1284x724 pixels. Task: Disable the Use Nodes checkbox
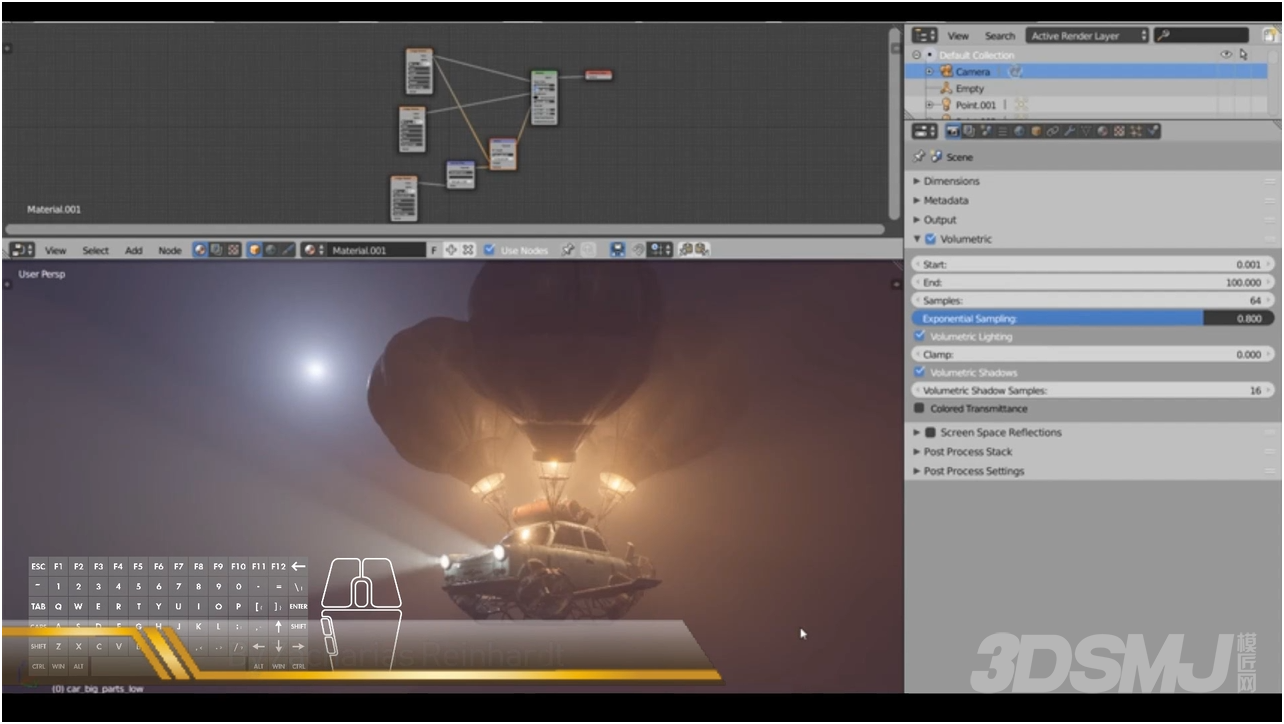(489, 250)
